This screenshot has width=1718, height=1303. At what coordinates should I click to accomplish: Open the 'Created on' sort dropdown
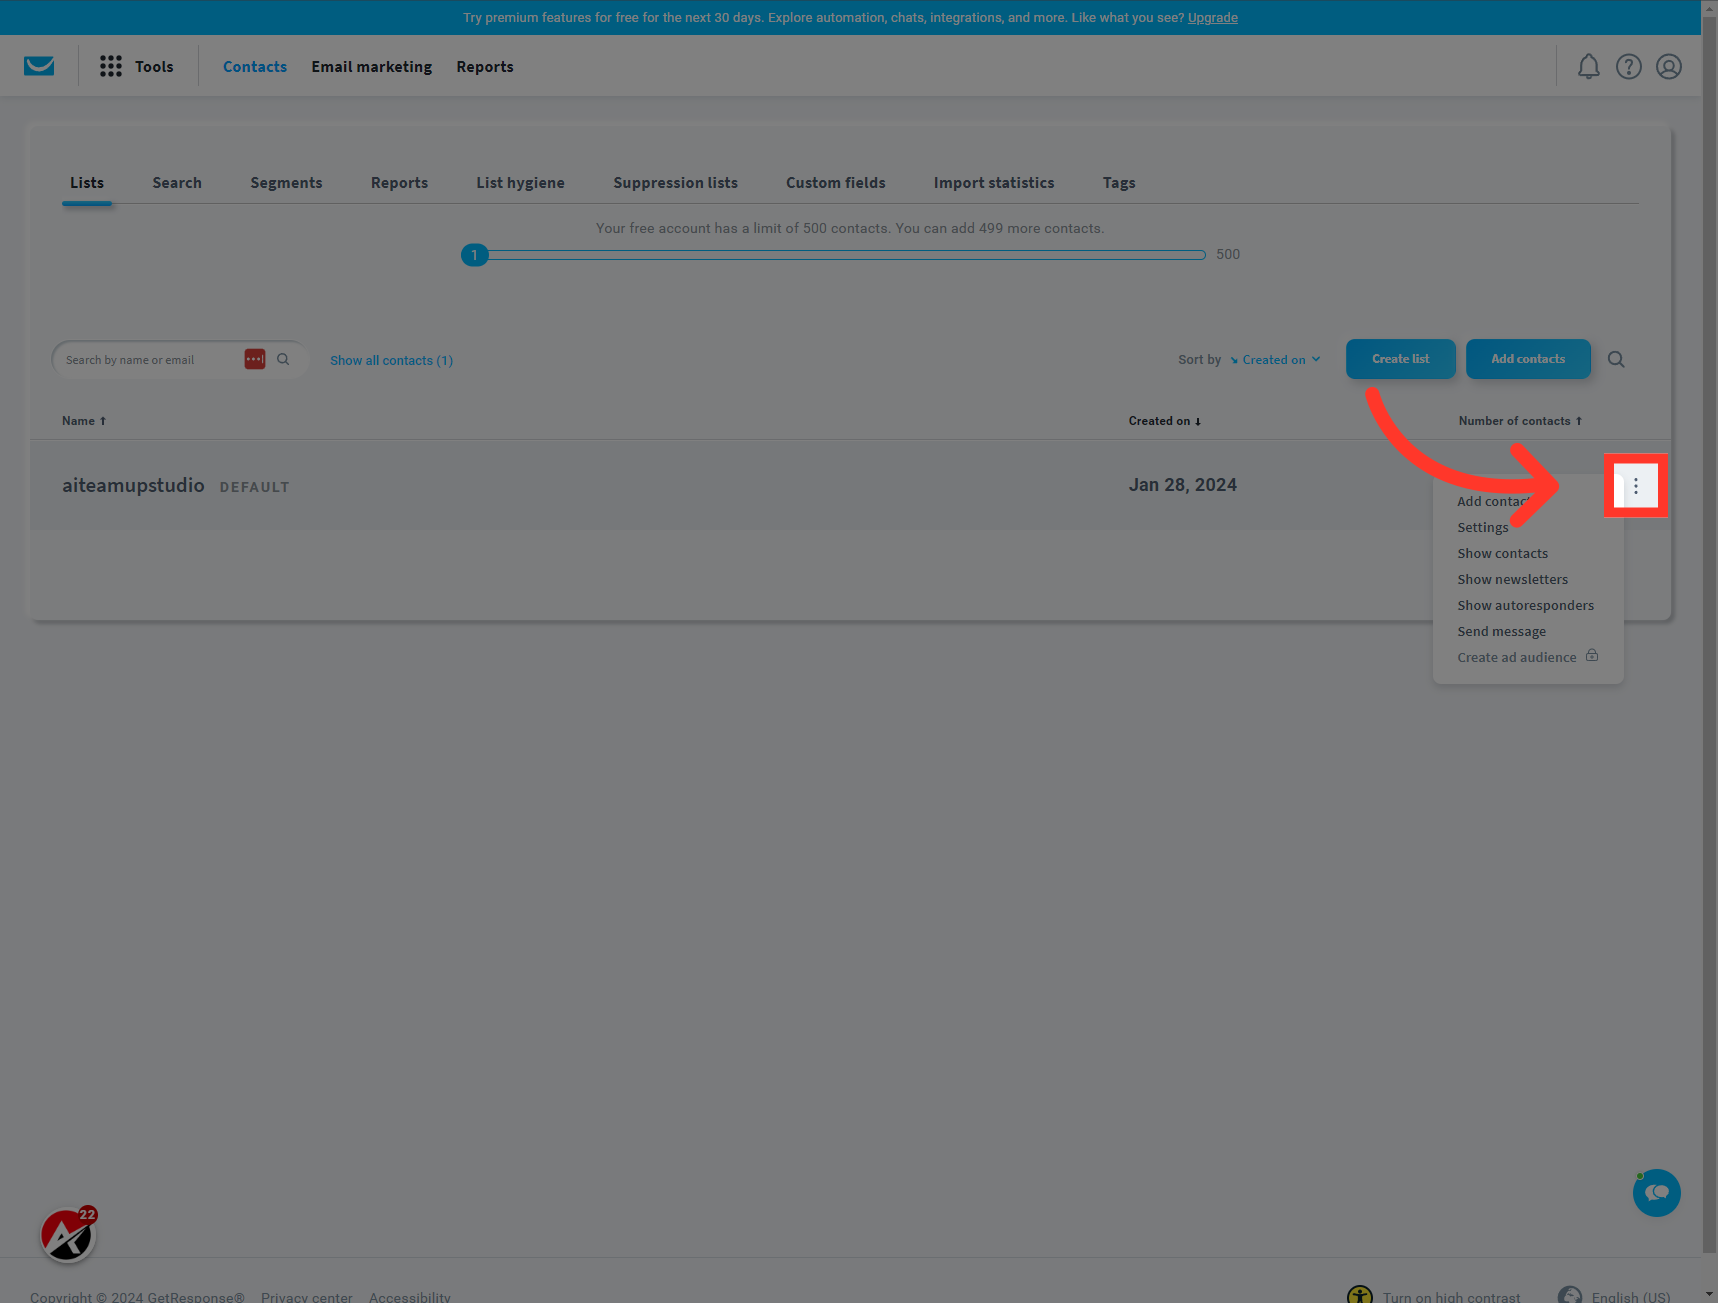click(x=1277, y=359)
